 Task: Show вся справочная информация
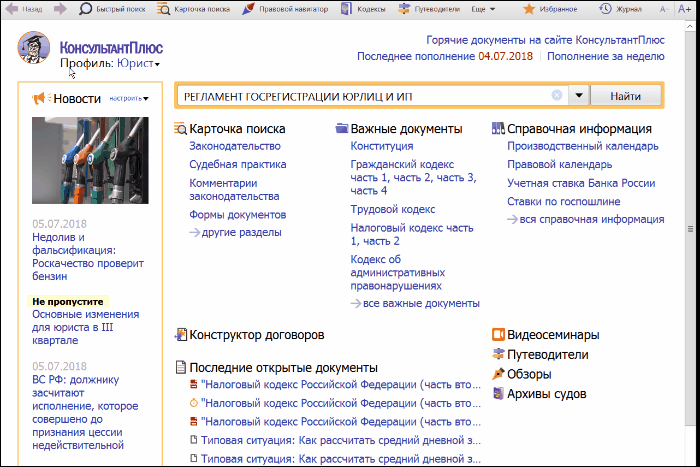coord(585,220)
